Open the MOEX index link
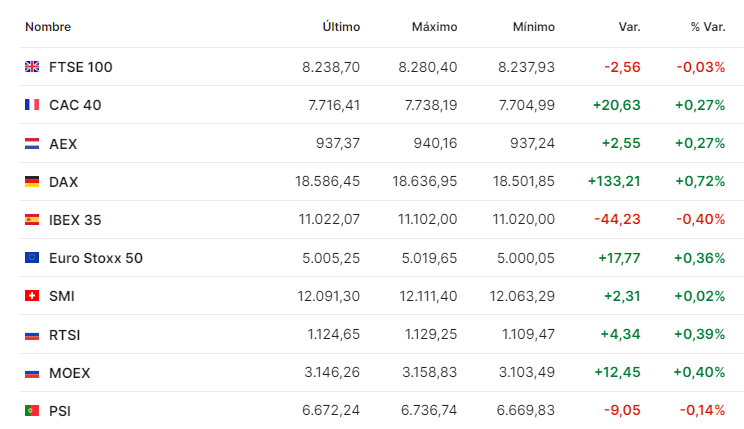The width and height of the screenshot is (744, 429). click(x=70, y=373)
